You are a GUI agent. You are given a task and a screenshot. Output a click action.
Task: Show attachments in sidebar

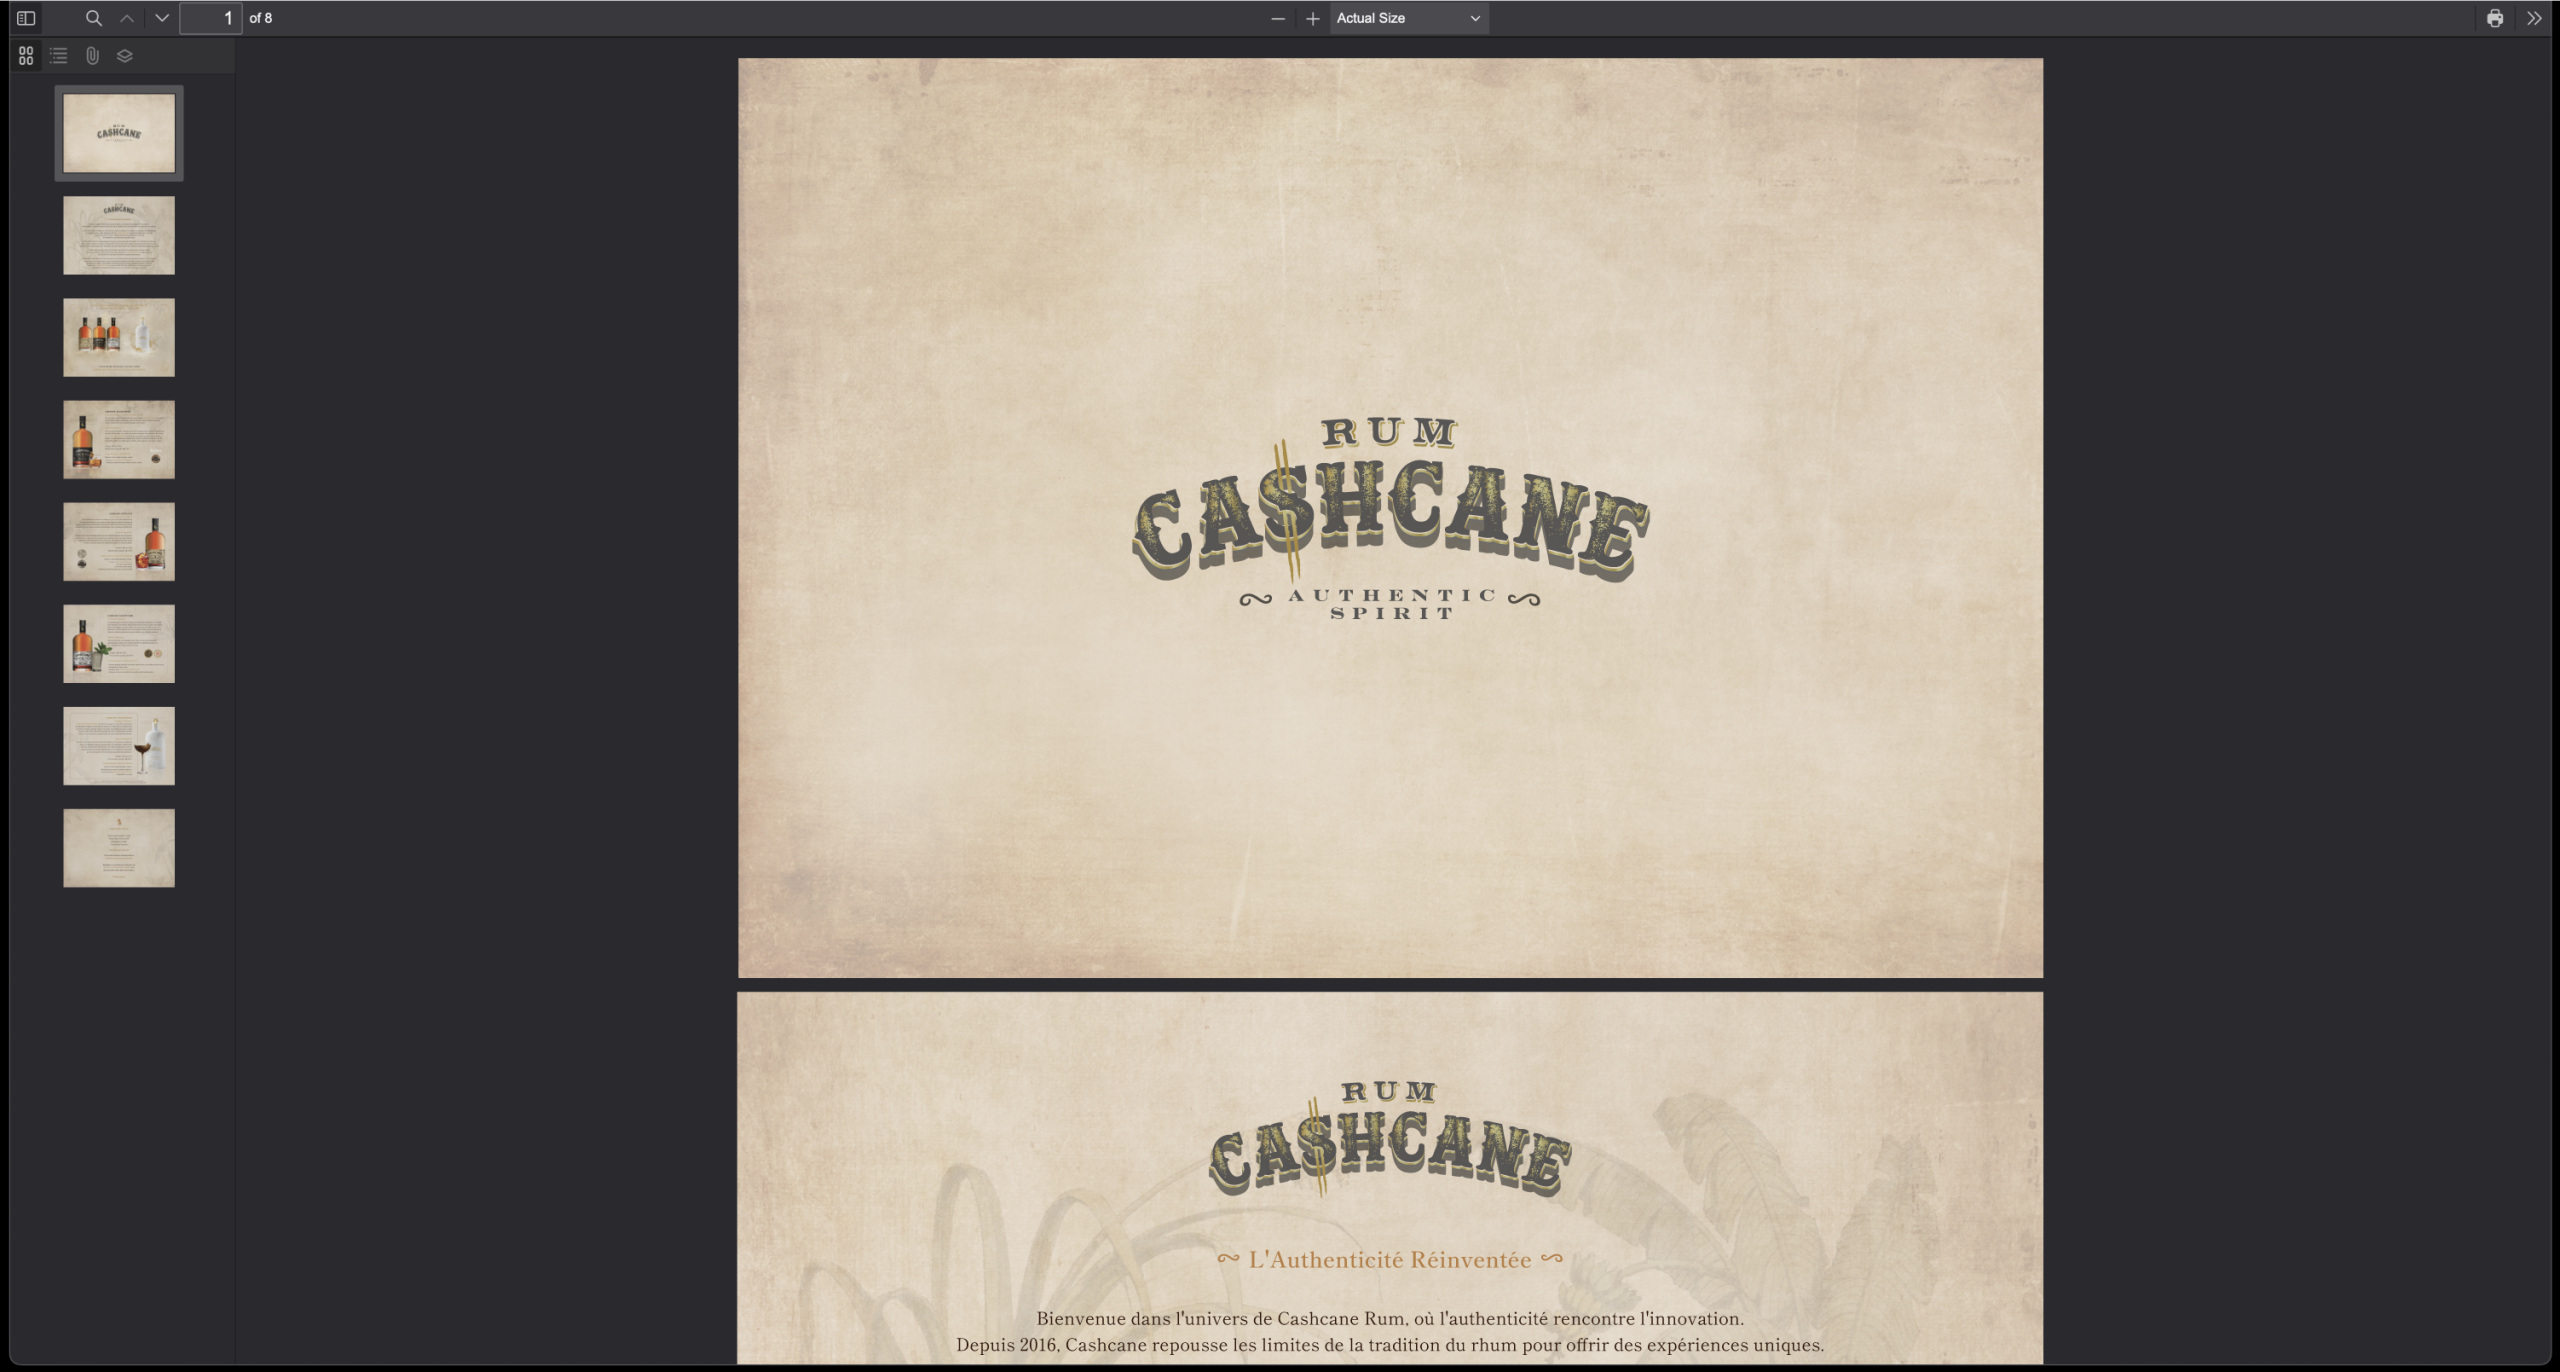click(92, 56)
